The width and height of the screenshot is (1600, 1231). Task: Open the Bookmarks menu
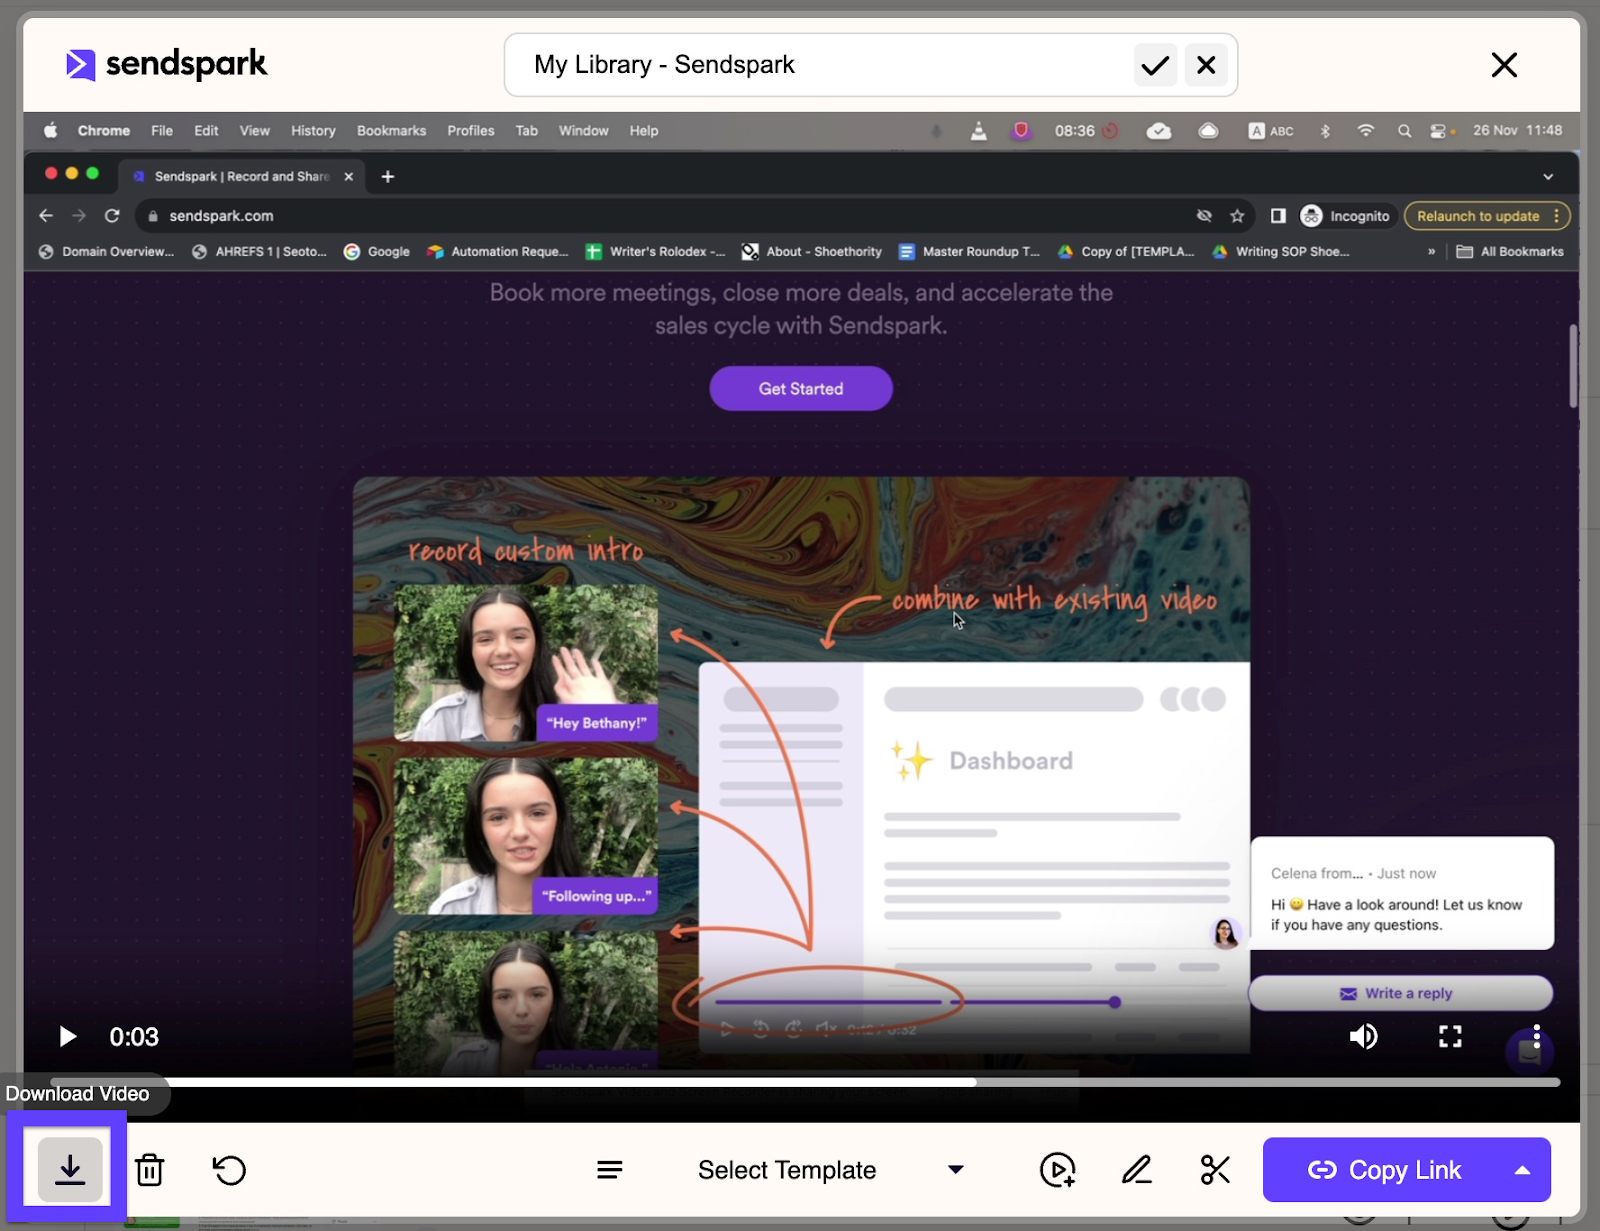point(391,131)
